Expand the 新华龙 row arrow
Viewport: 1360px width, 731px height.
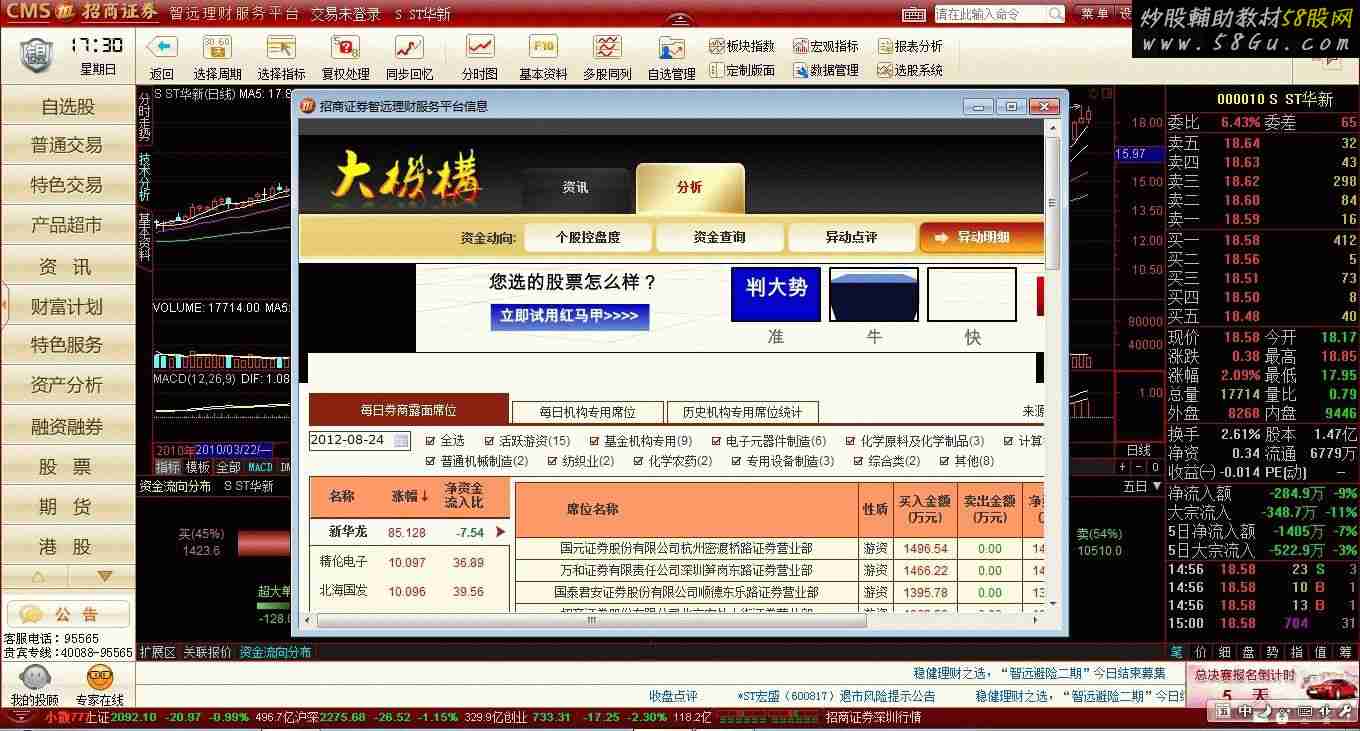click(501, 532)
